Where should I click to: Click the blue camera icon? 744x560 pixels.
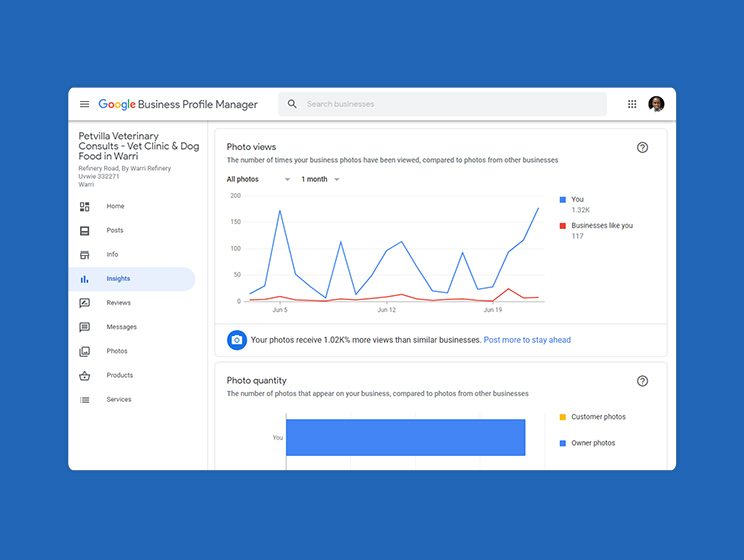(x=237, y=340)
